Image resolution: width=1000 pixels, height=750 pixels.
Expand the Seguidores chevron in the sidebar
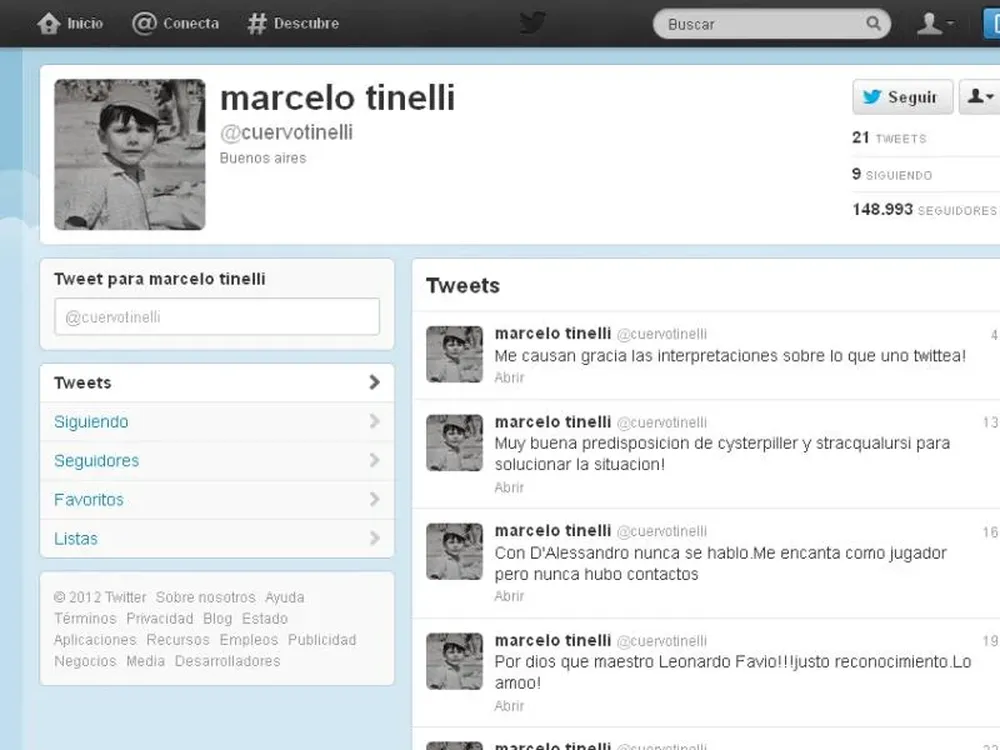[x=374, y=461]
